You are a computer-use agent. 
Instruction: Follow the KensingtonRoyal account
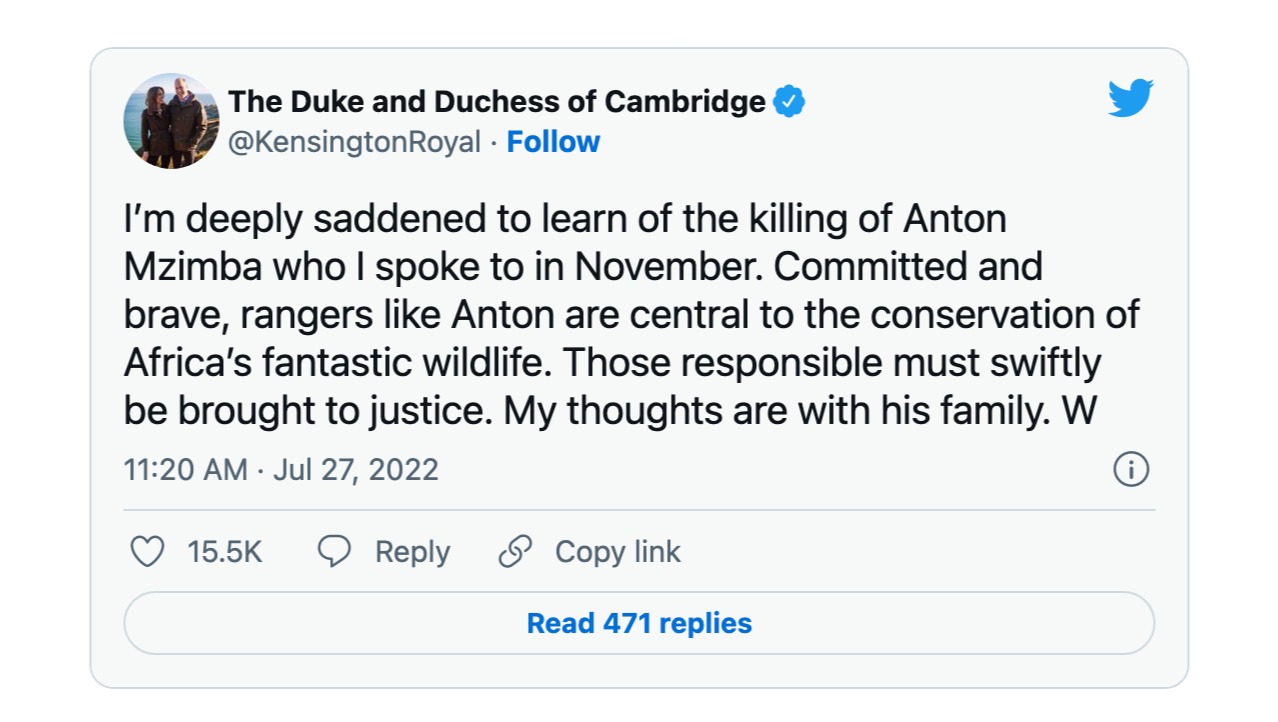(553, 142)
